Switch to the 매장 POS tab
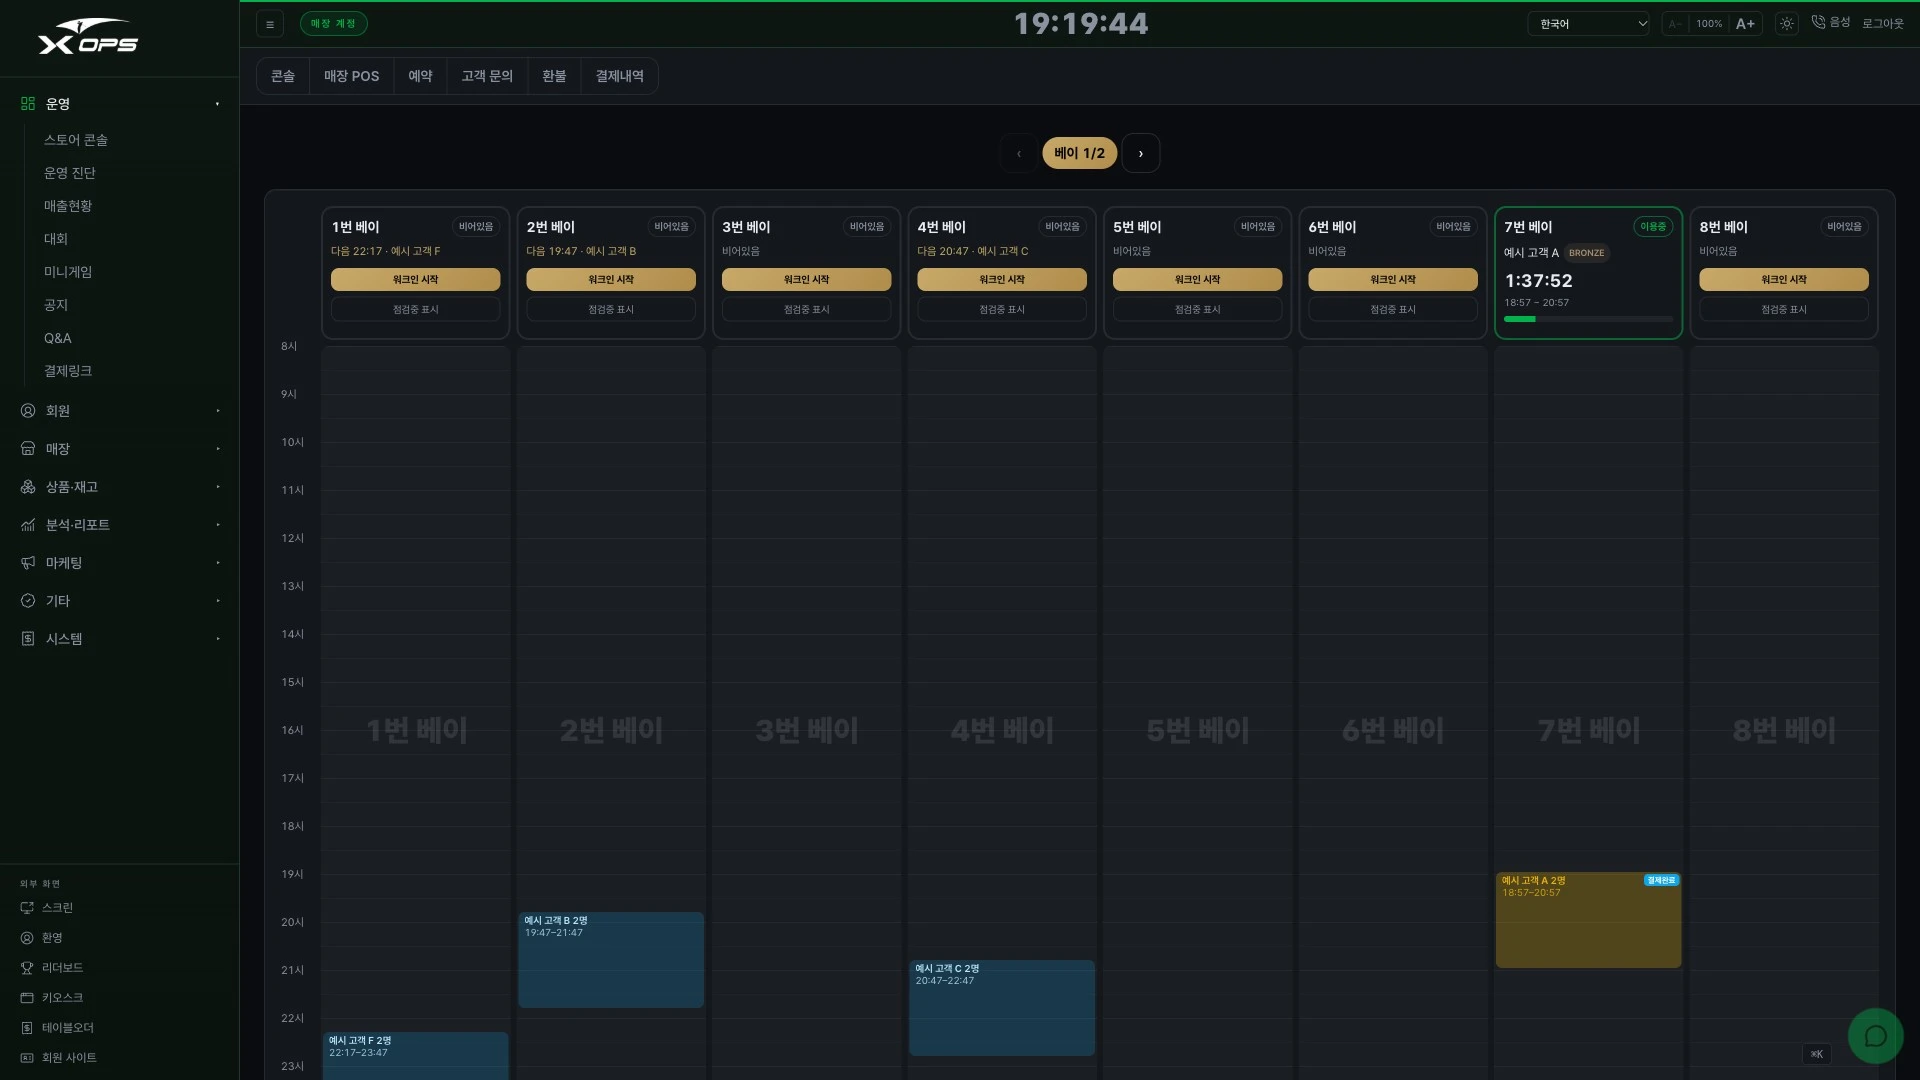Viewport: 1920px width, 1080px height. tap(352, 76)
